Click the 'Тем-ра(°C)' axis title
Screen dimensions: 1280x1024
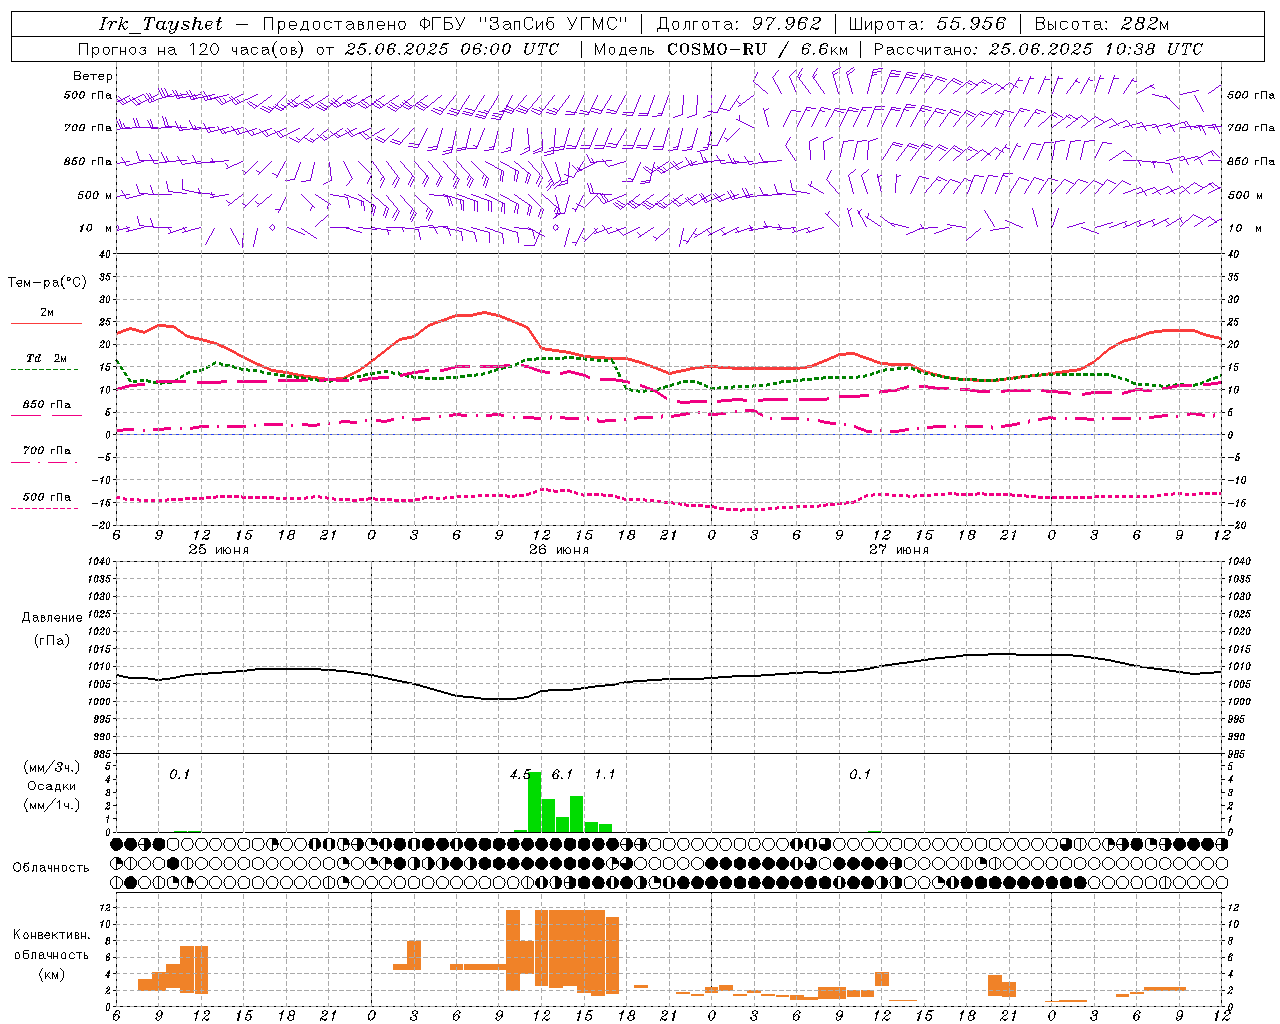pyautogui.click(x=47, y=283)
